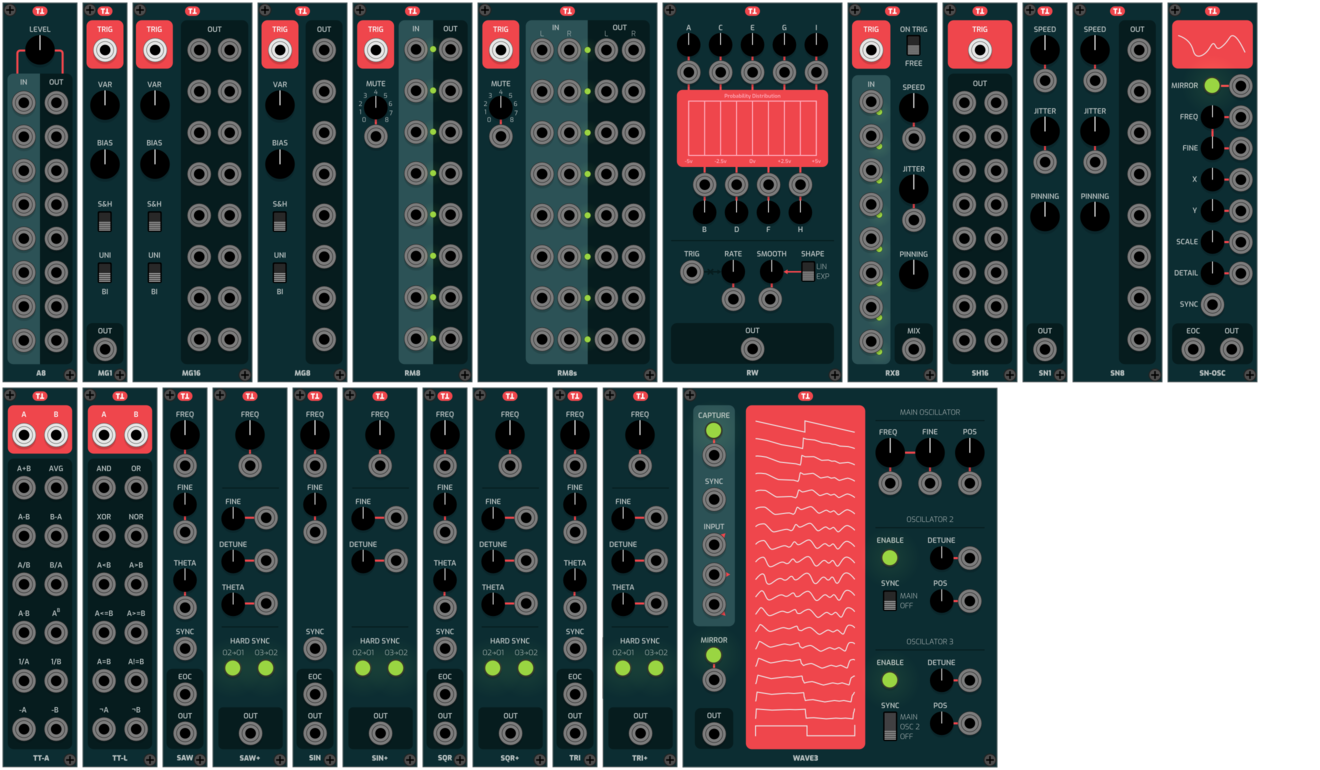Click the FREQ knob on the SAW module
The image size is (1320, 770).
185,434
